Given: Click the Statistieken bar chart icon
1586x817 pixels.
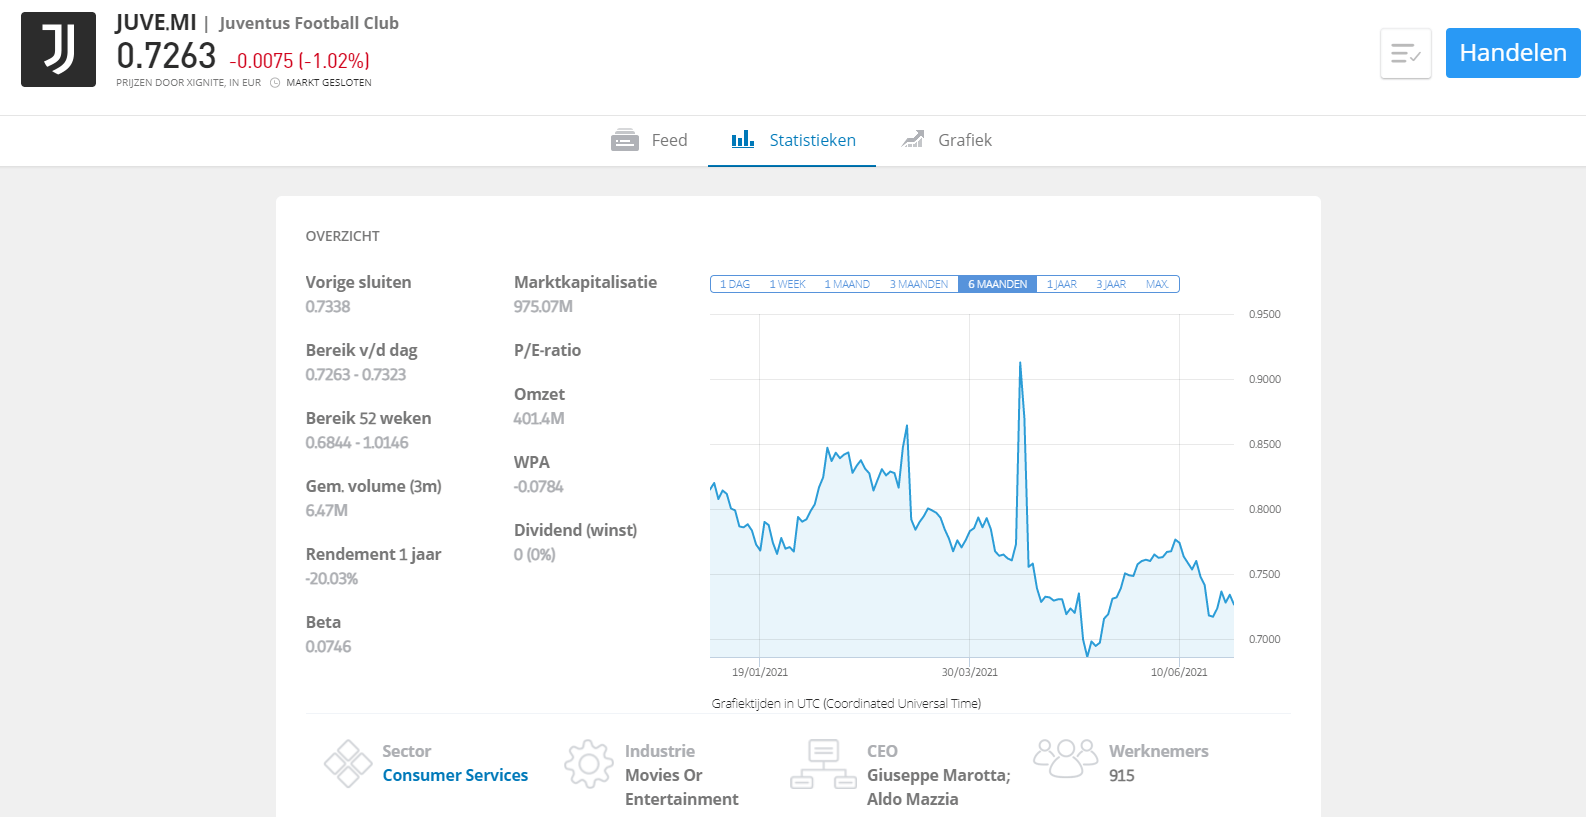Looking at the screenshot, I should 743,140.
